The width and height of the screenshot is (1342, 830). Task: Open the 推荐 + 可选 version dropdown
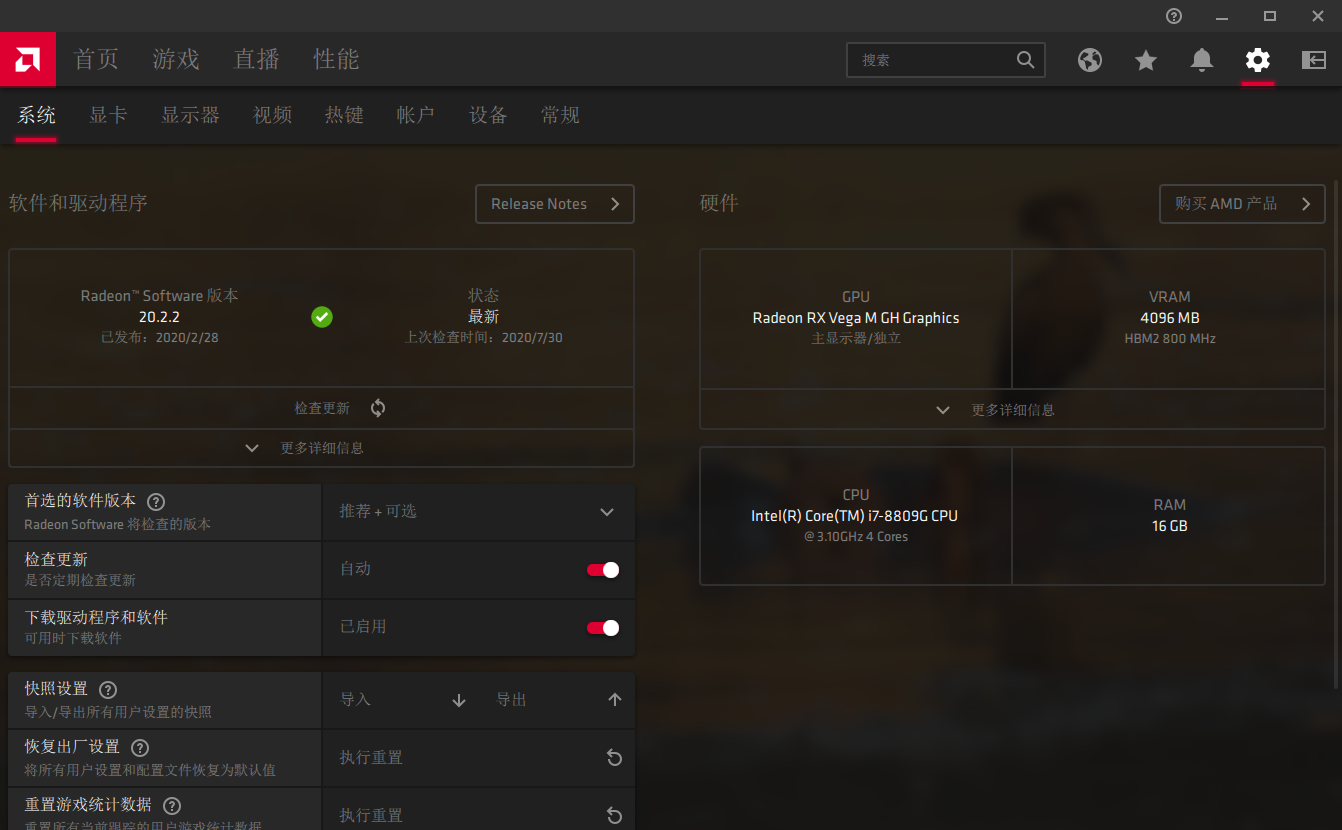(x=478, y=512)
